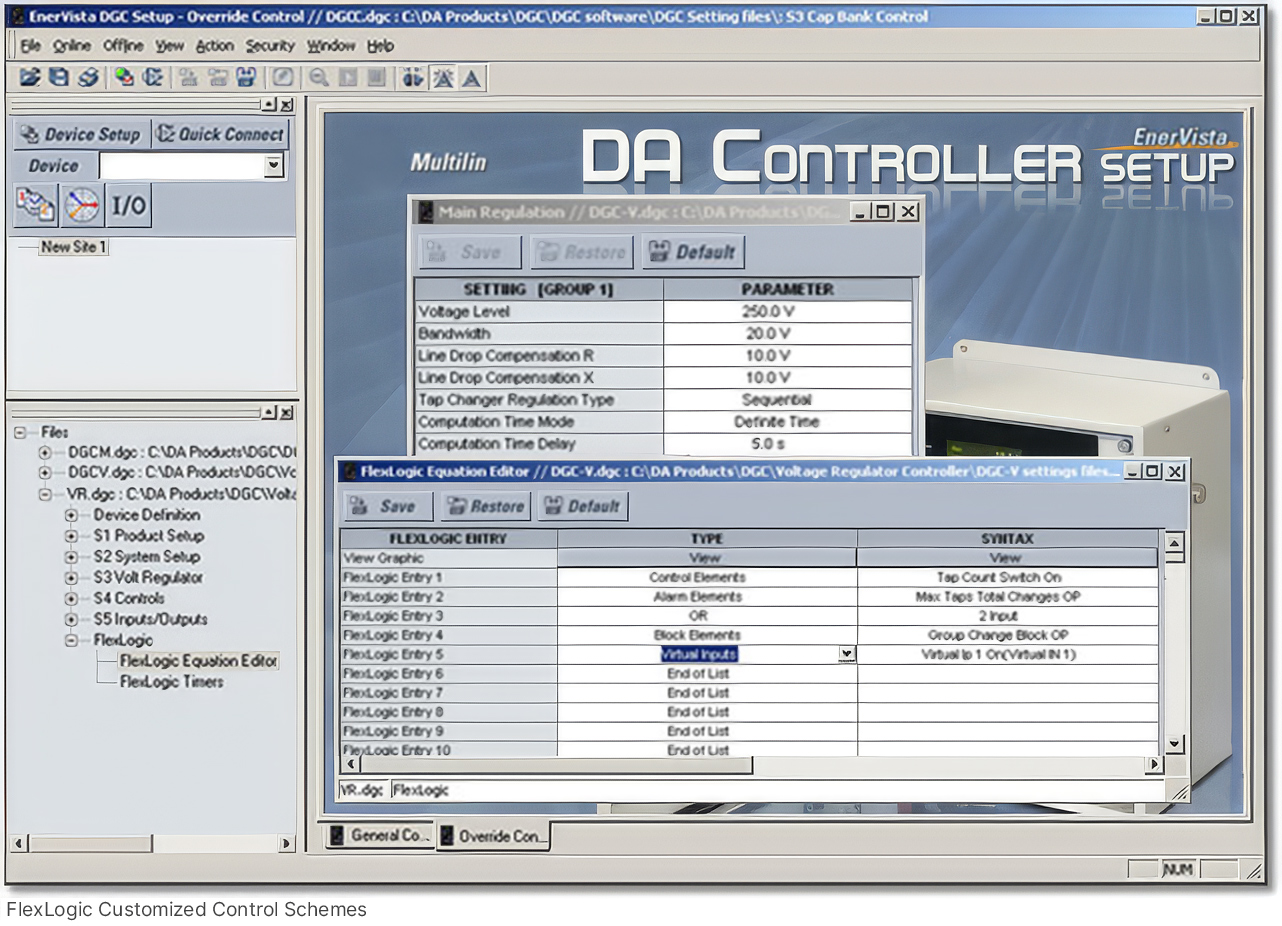The image size is (1282, 926).
Task: Expand the Device Definition node
Action: click(x=71, y=515)
